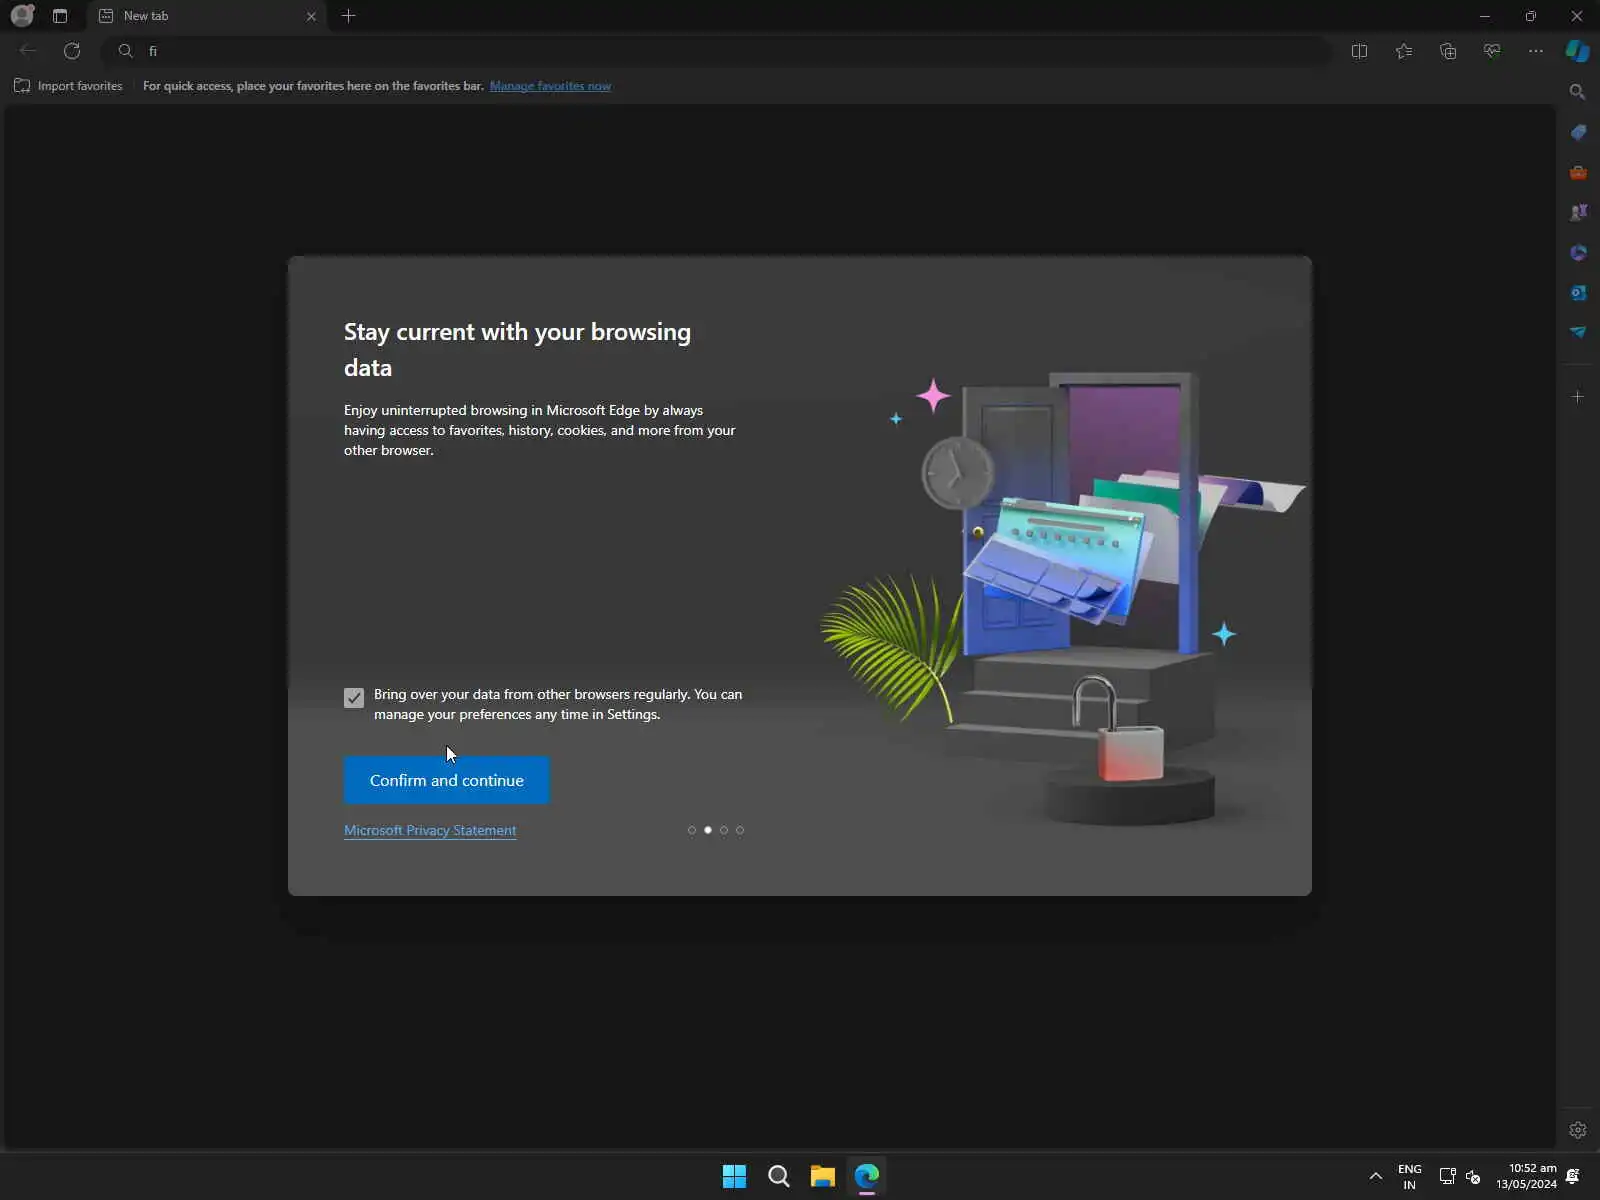
Task: Open clock showing 10:52 am
Action: click(x=1526, y=1176)
